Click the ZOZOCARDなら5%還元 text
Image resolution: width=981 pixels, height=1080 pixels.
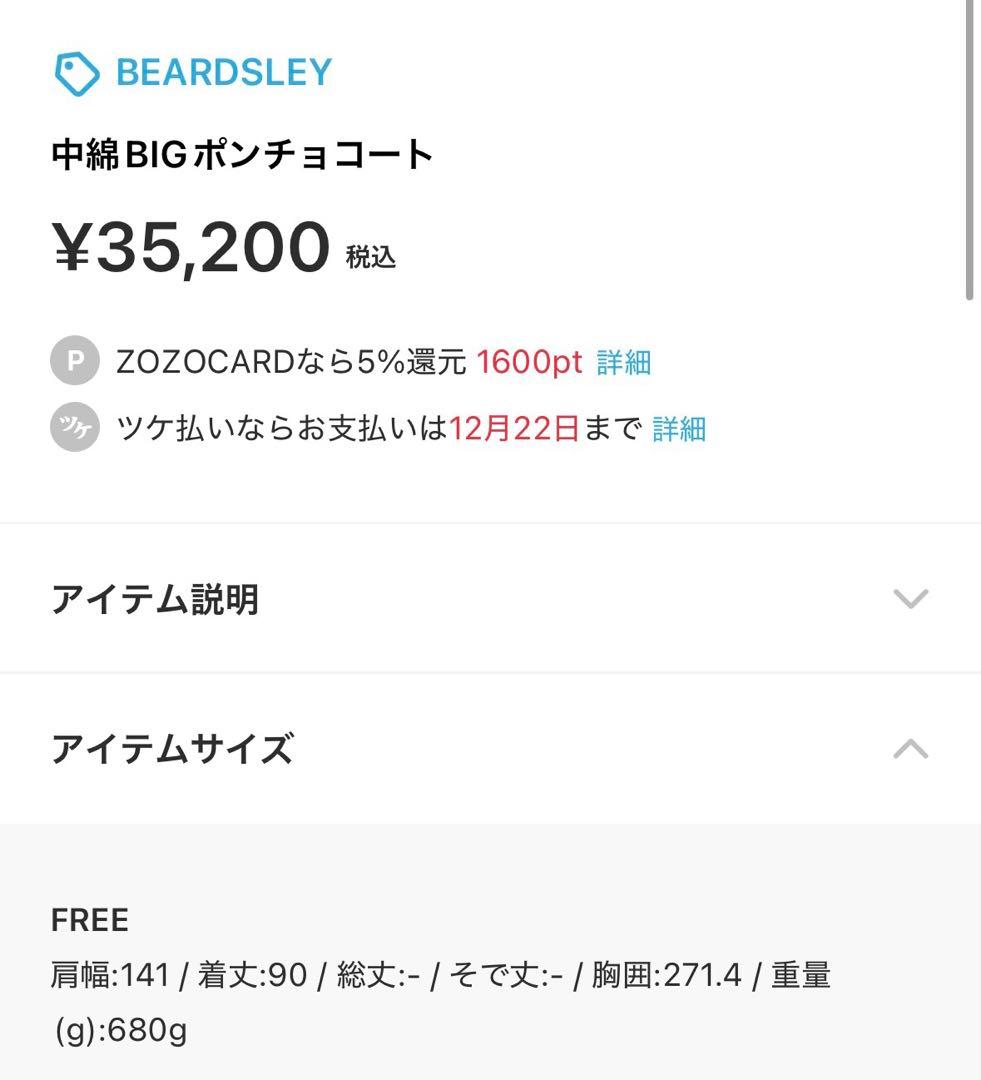tap(291, 362)
